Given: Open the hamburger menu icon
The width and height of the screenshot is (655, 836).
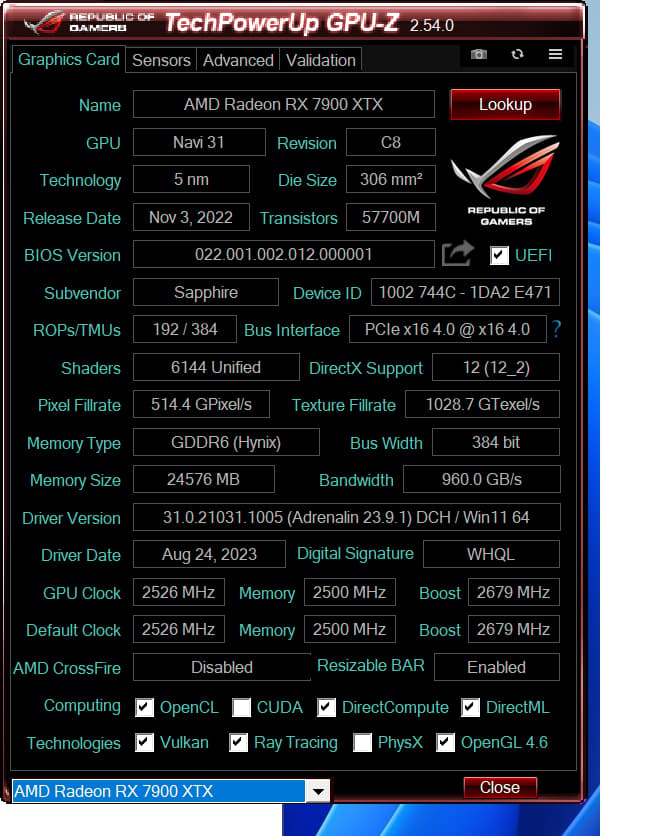Looking at the screenshot, I should click(555, 54).
